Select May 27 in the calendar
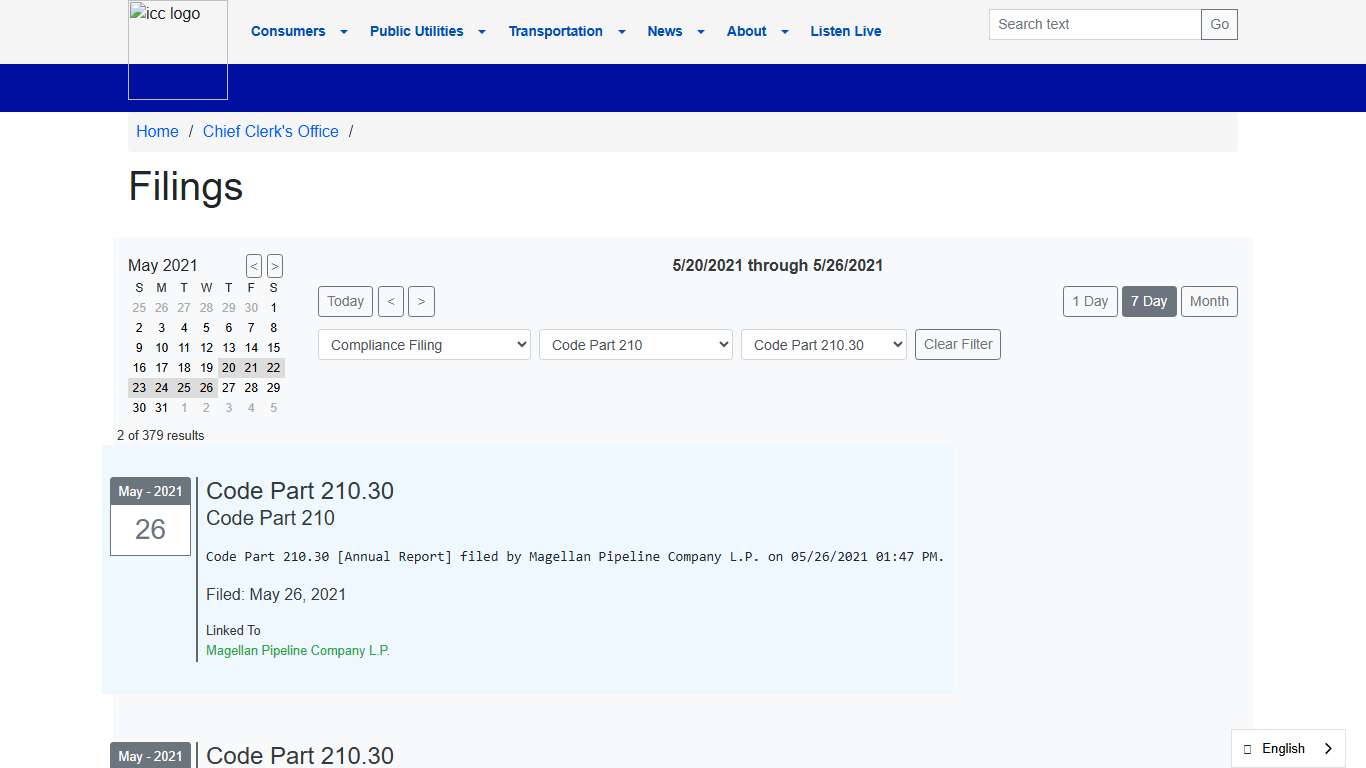Image resolution: width=1366 pixels, height=768 pixels. tap(229, 388)
